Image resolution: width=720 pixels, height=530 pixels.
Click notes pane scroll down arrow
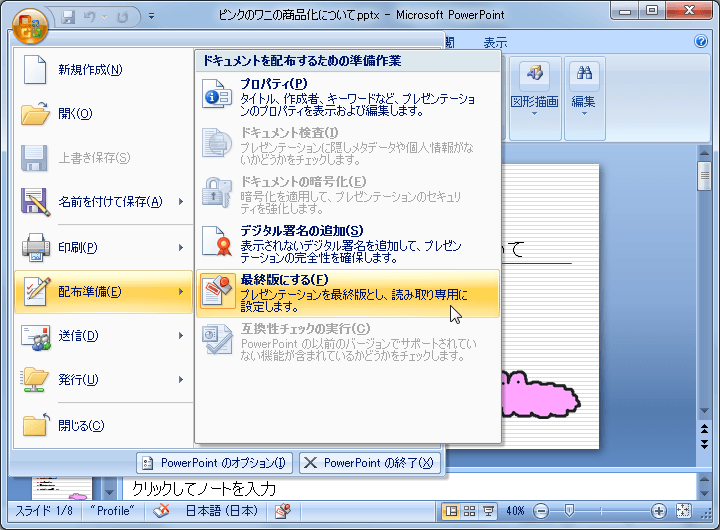[x=704, y=494]
